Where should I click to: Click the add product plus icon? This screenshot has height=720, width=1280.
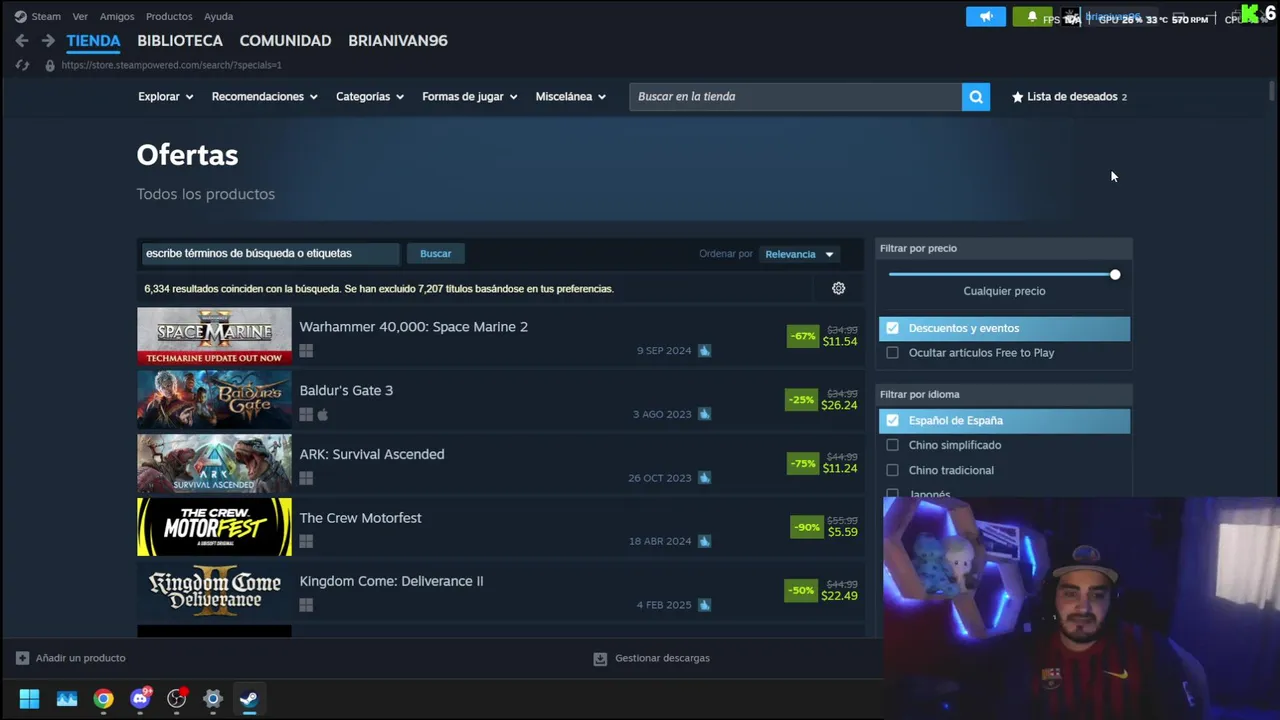click(x=22, y=658)
